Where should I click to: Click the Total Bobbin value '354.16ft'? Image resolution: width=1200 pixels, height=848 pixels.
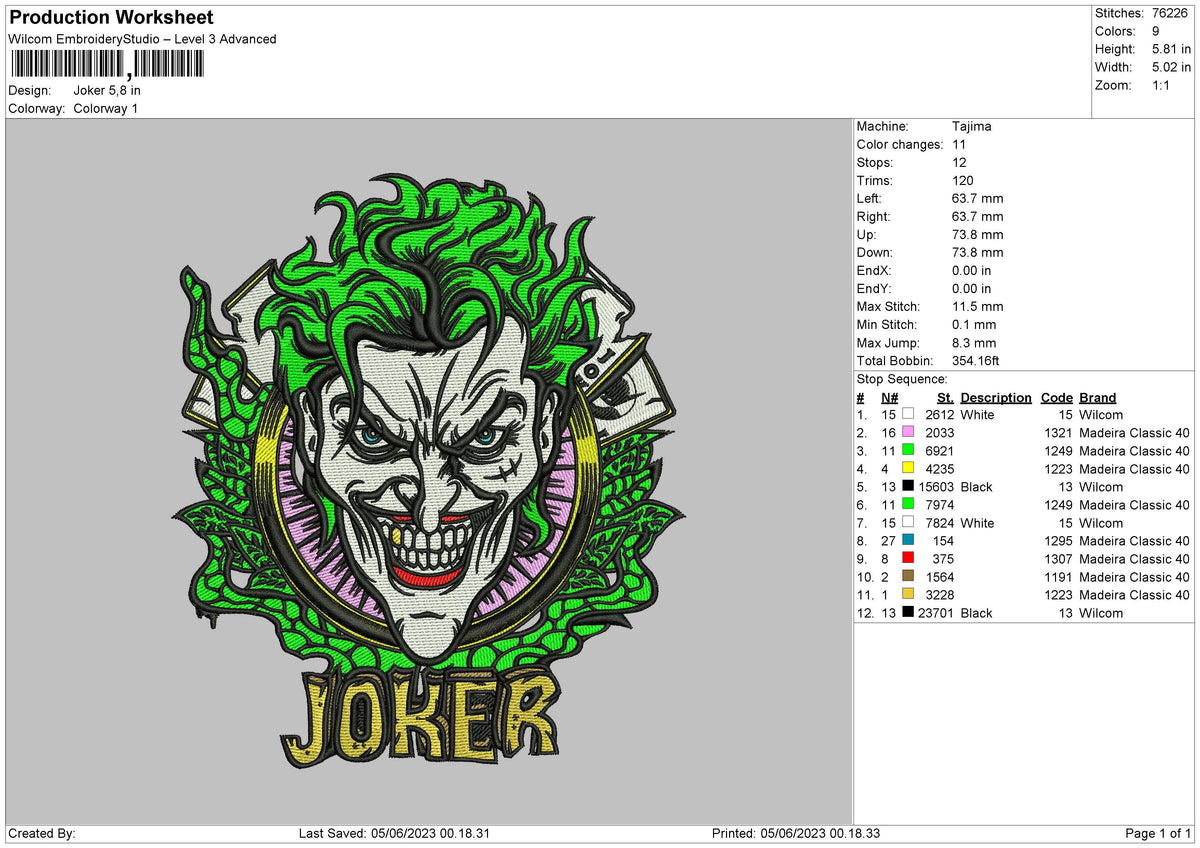click(x=978, y=360)
